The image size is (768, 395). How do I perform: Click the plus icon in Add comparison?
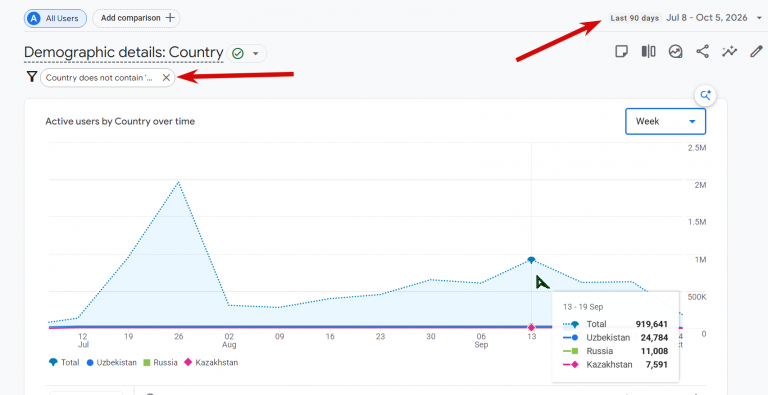(170, 18)
